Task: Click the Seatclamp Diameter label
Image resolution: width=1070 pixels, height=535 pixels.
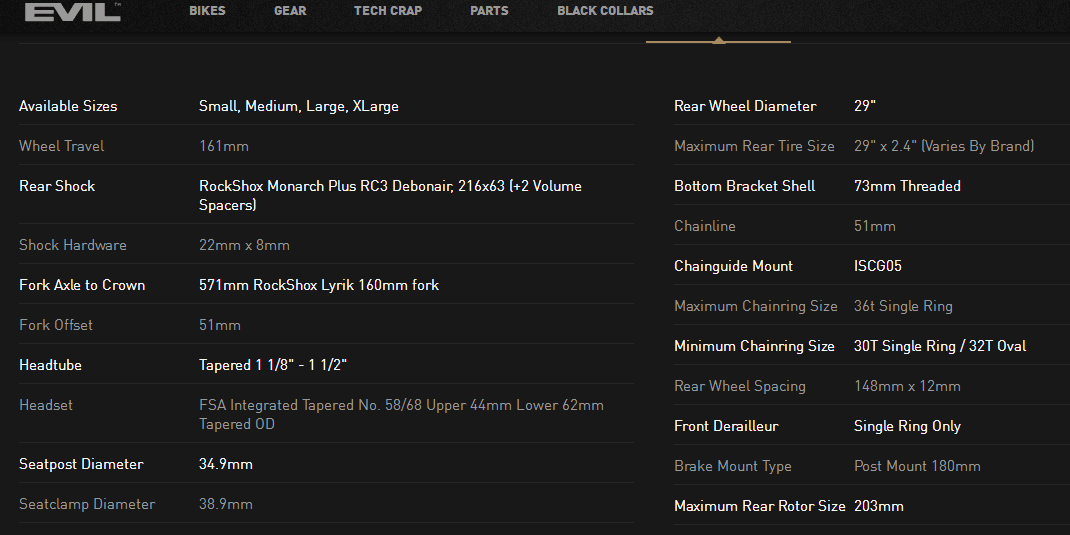Action: pos(87,504)
